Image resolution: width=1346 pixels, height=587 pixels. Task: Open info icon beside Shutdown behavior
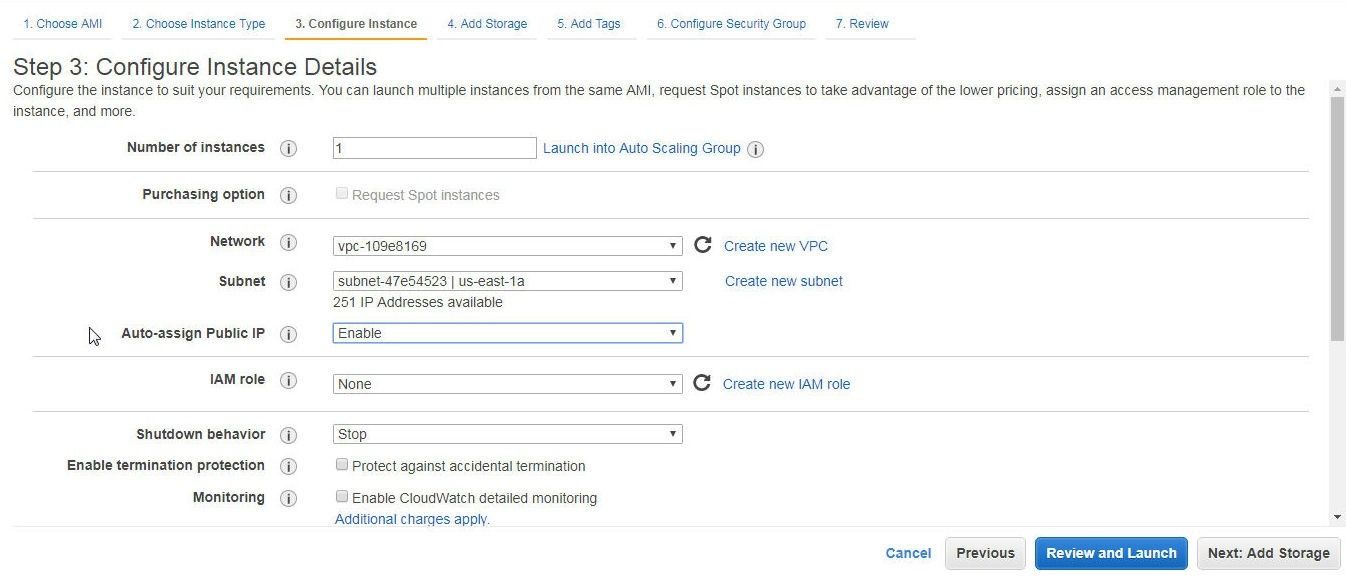pos(289,435)
